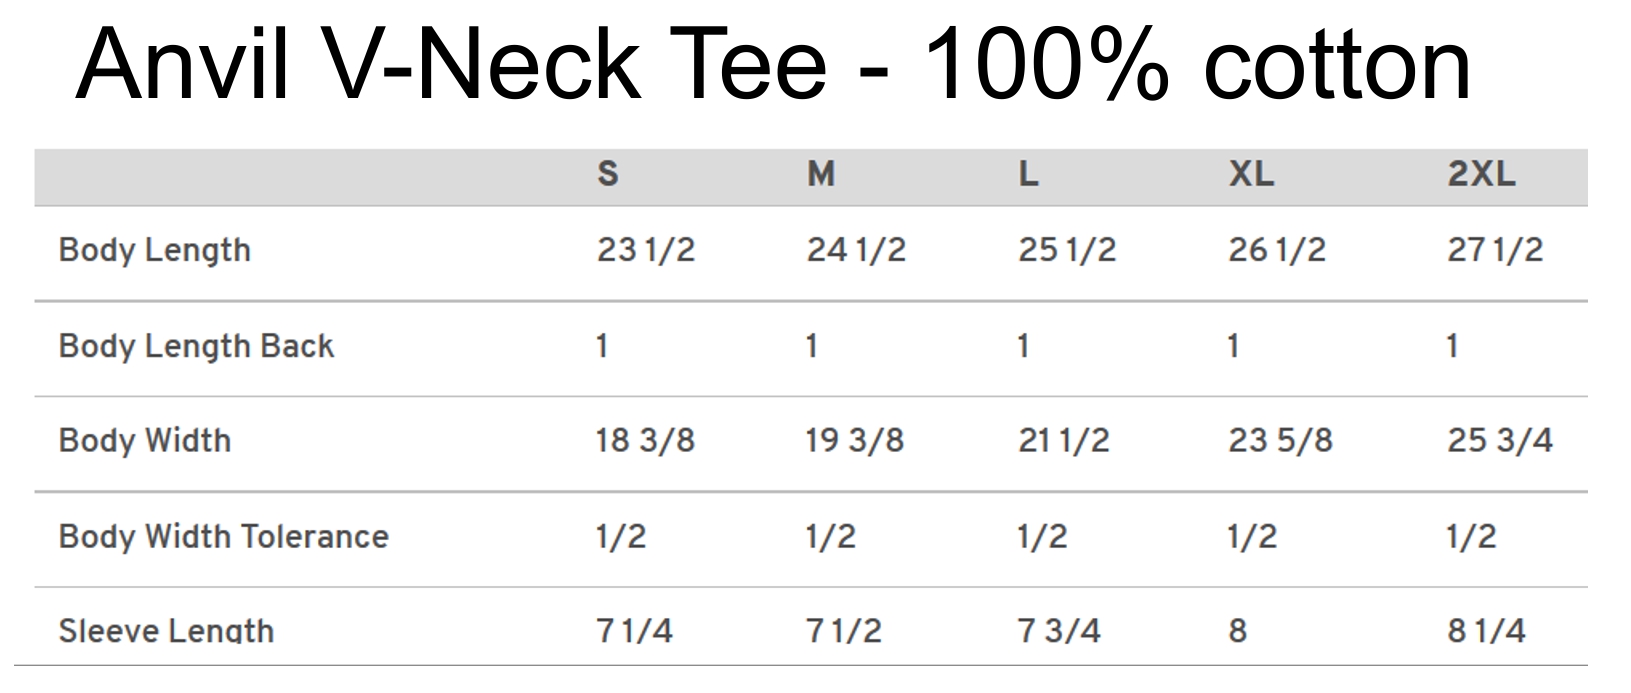The image size is (1631, 693).
Task: Click the XL sleeve length value 8
Action: coord(1238,631)
